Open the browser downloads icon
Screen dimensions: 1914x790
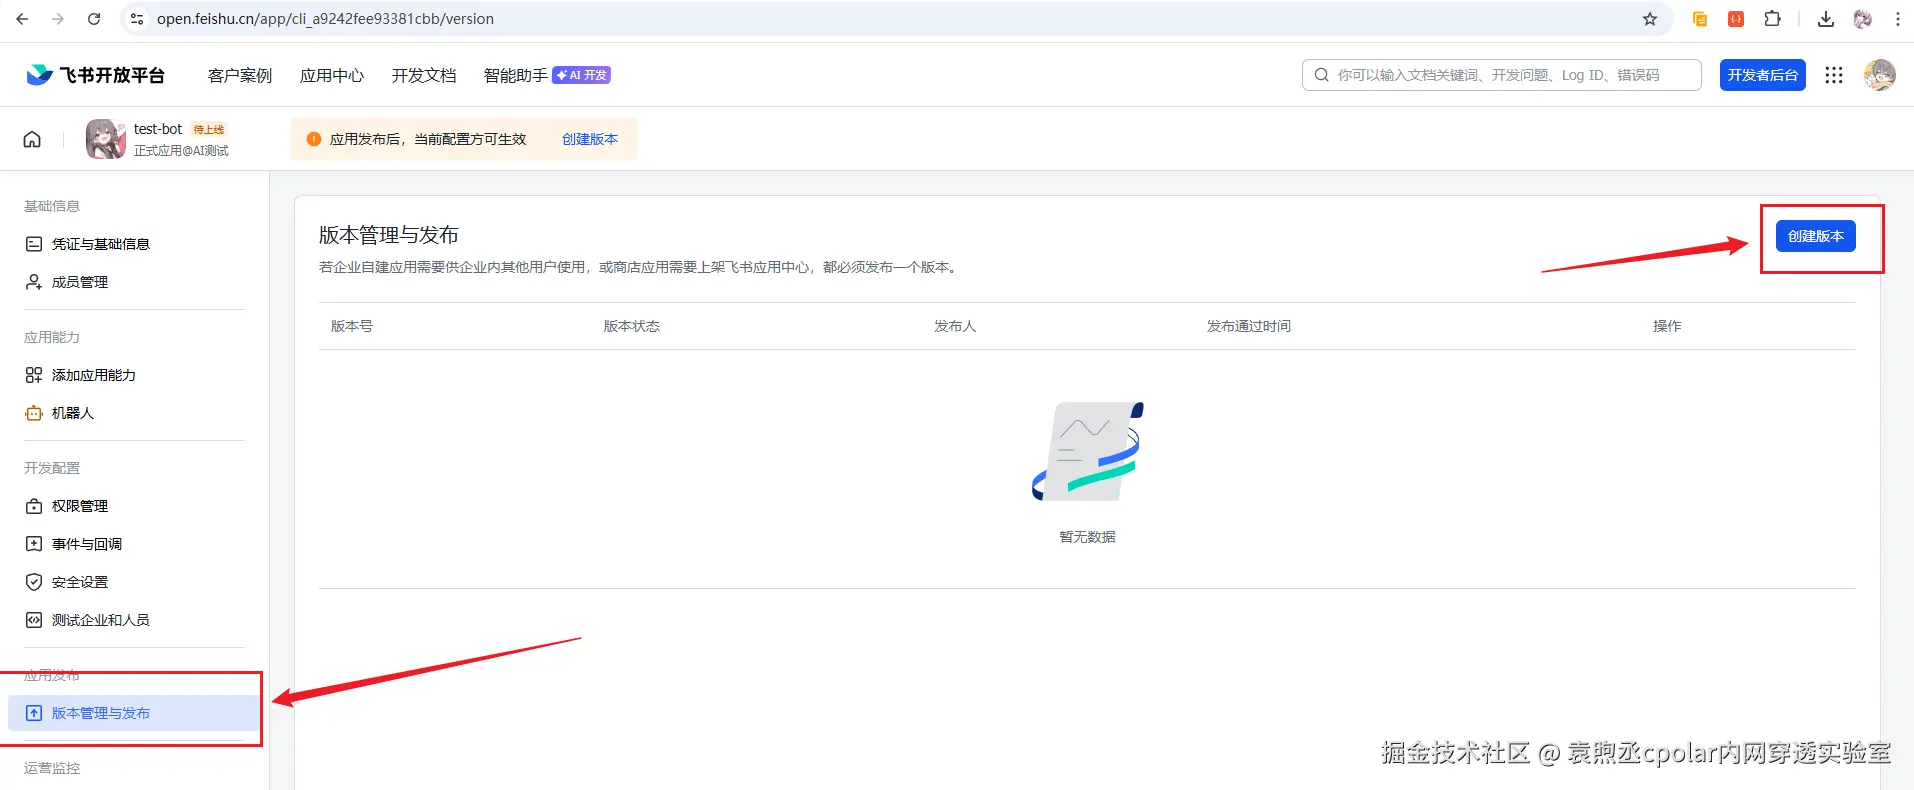tap(1826, 19)
